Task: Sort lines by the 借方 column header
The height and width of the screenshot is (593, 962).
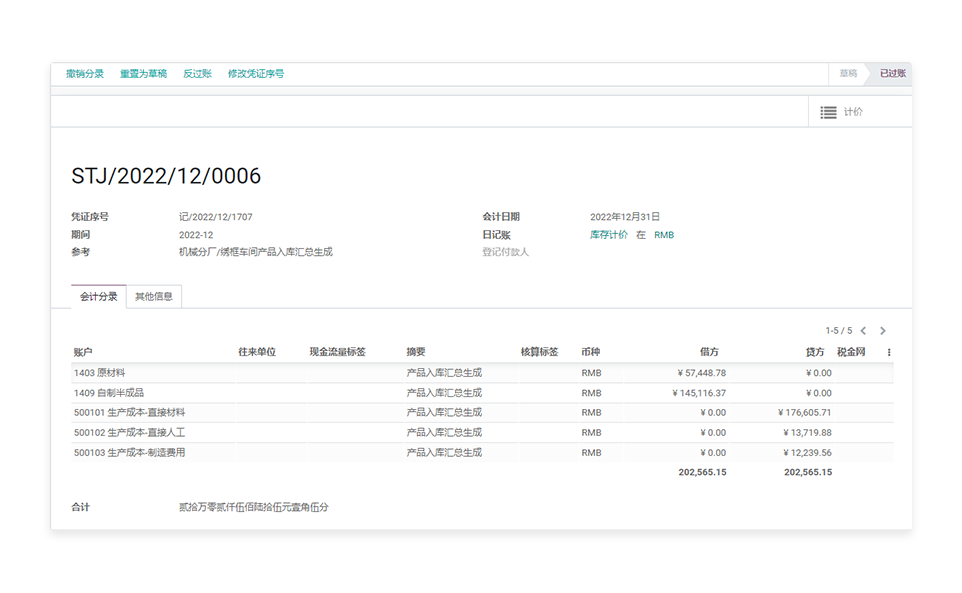Action: coord(709,353)
